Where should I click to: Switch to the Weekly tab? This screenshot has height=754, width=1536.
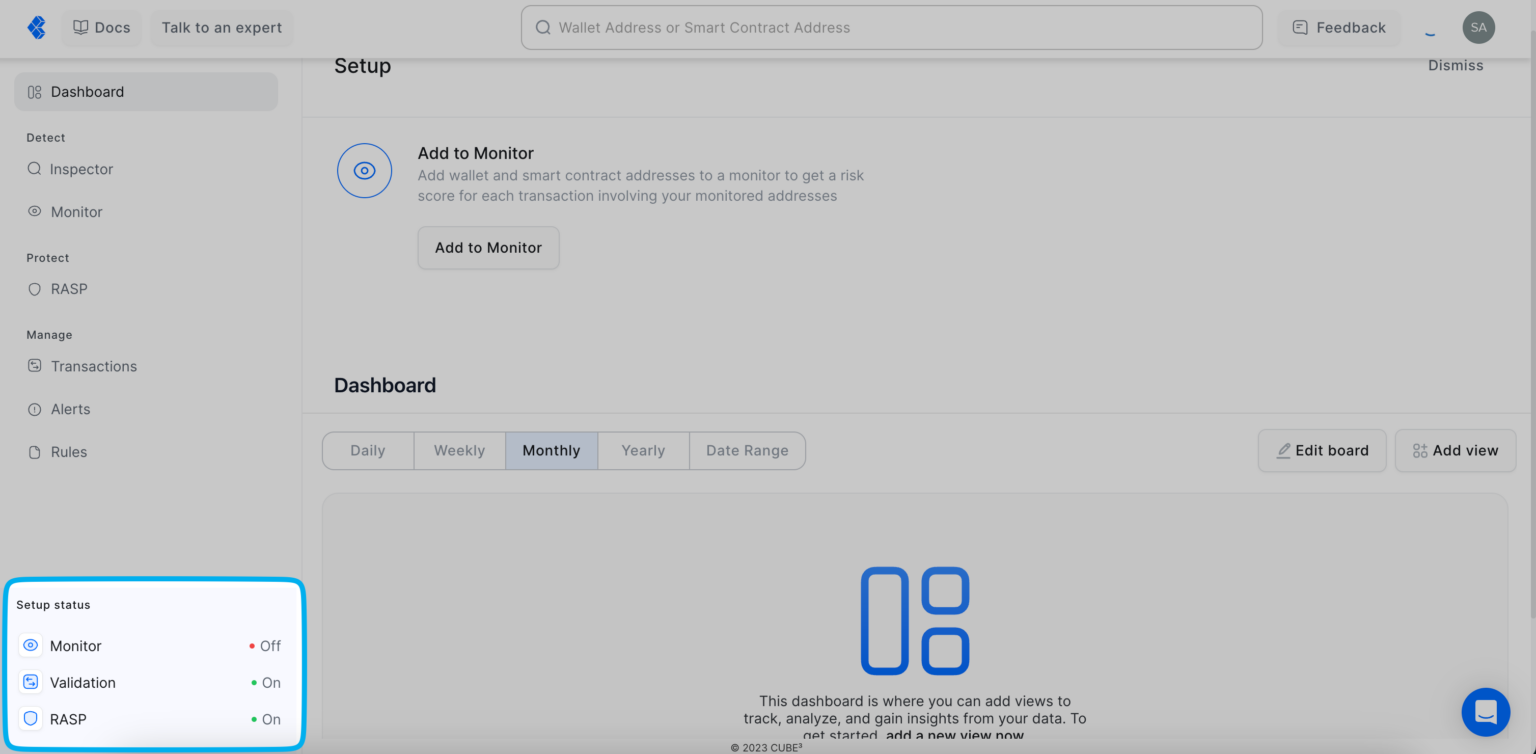coord(459,450)
